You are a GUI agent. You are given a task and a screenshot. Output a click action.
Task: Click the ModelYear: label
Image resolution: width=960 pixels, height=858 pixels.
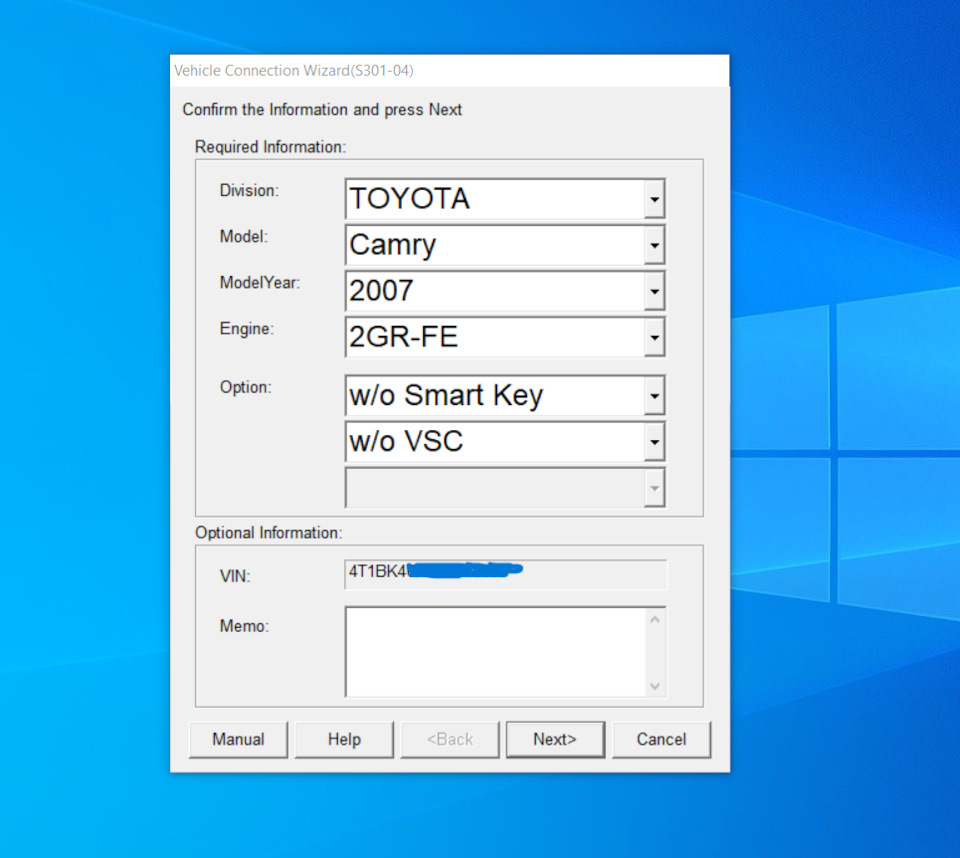tap(260, 282)
